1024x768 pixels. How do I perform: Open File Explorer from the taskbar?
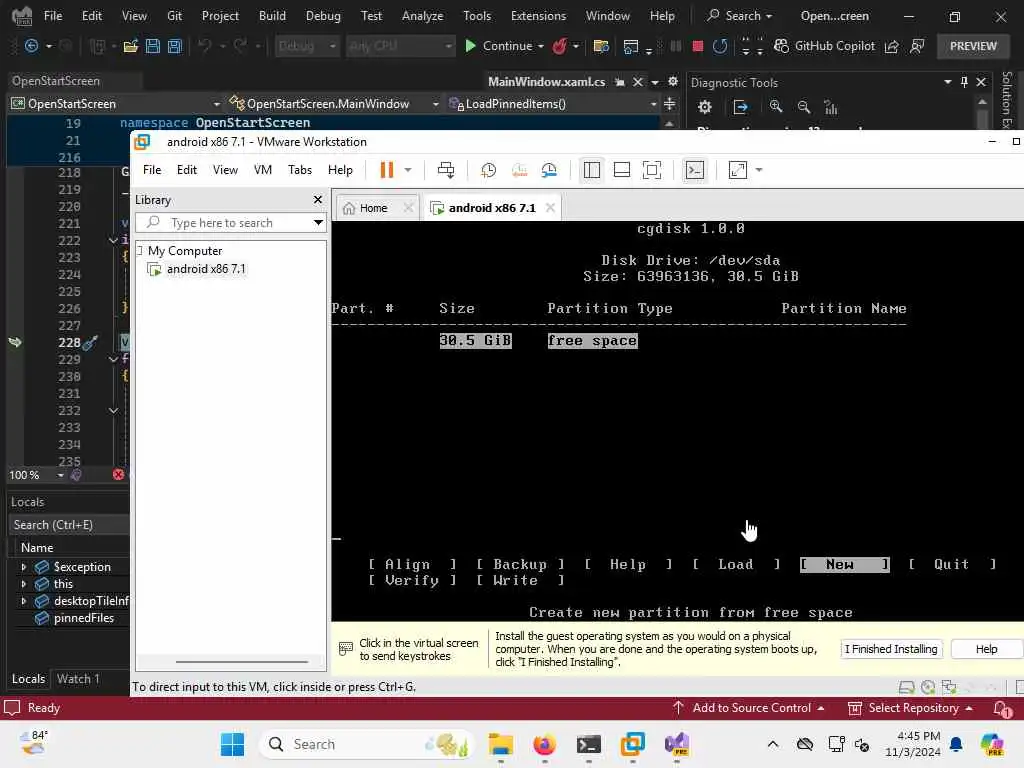click(x=501, y=744)
